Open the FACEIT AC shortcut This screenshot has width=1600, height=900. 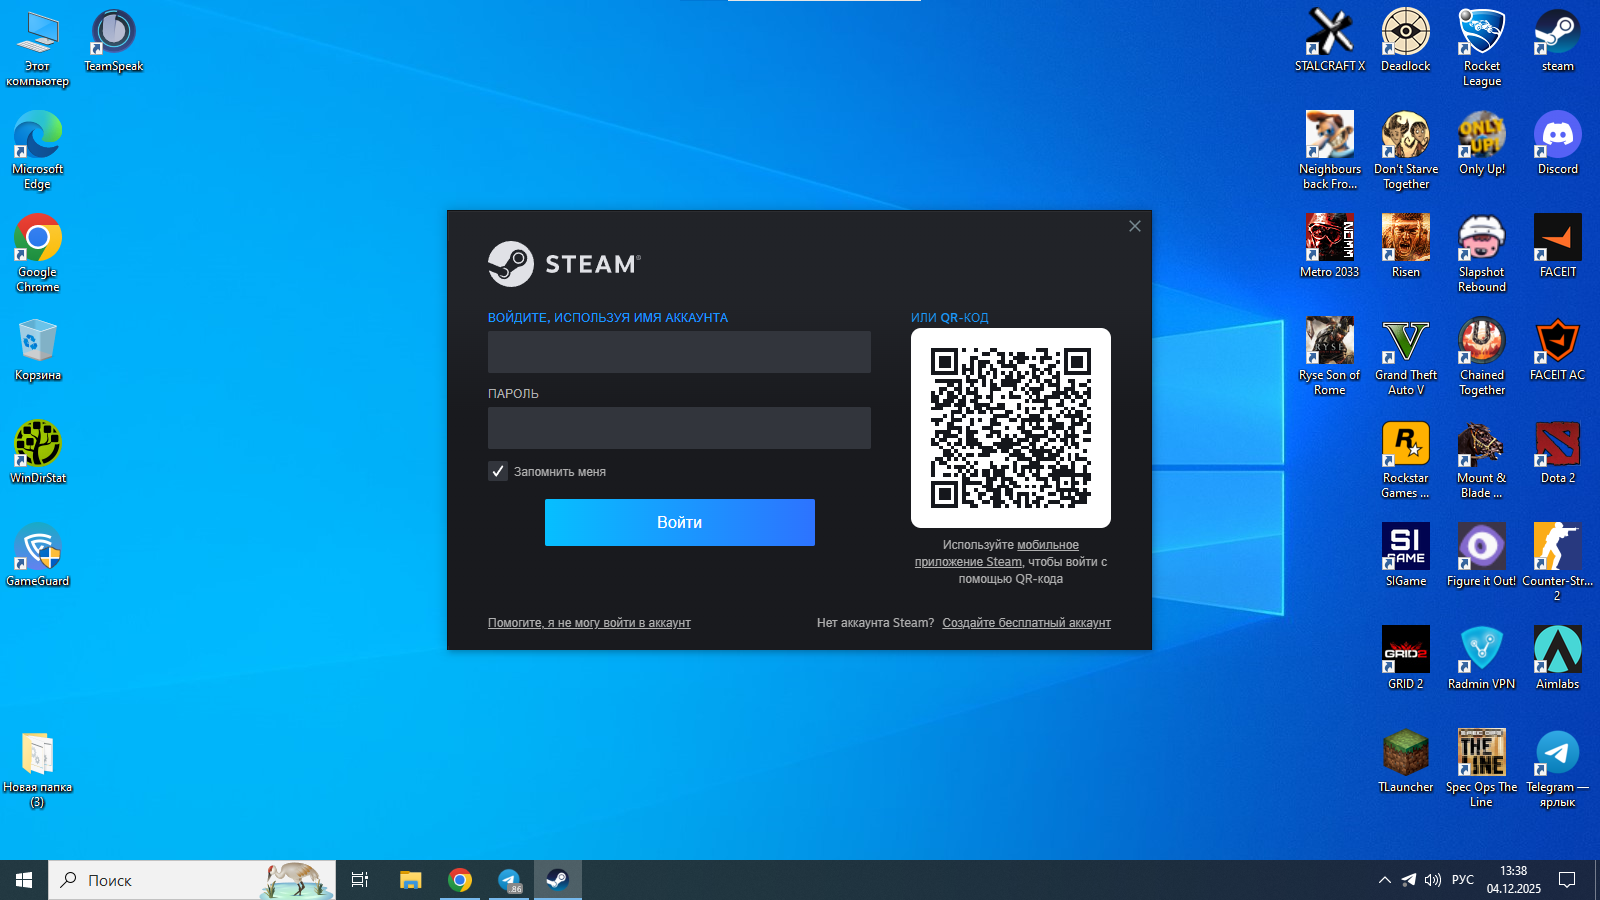(1558, 349)
